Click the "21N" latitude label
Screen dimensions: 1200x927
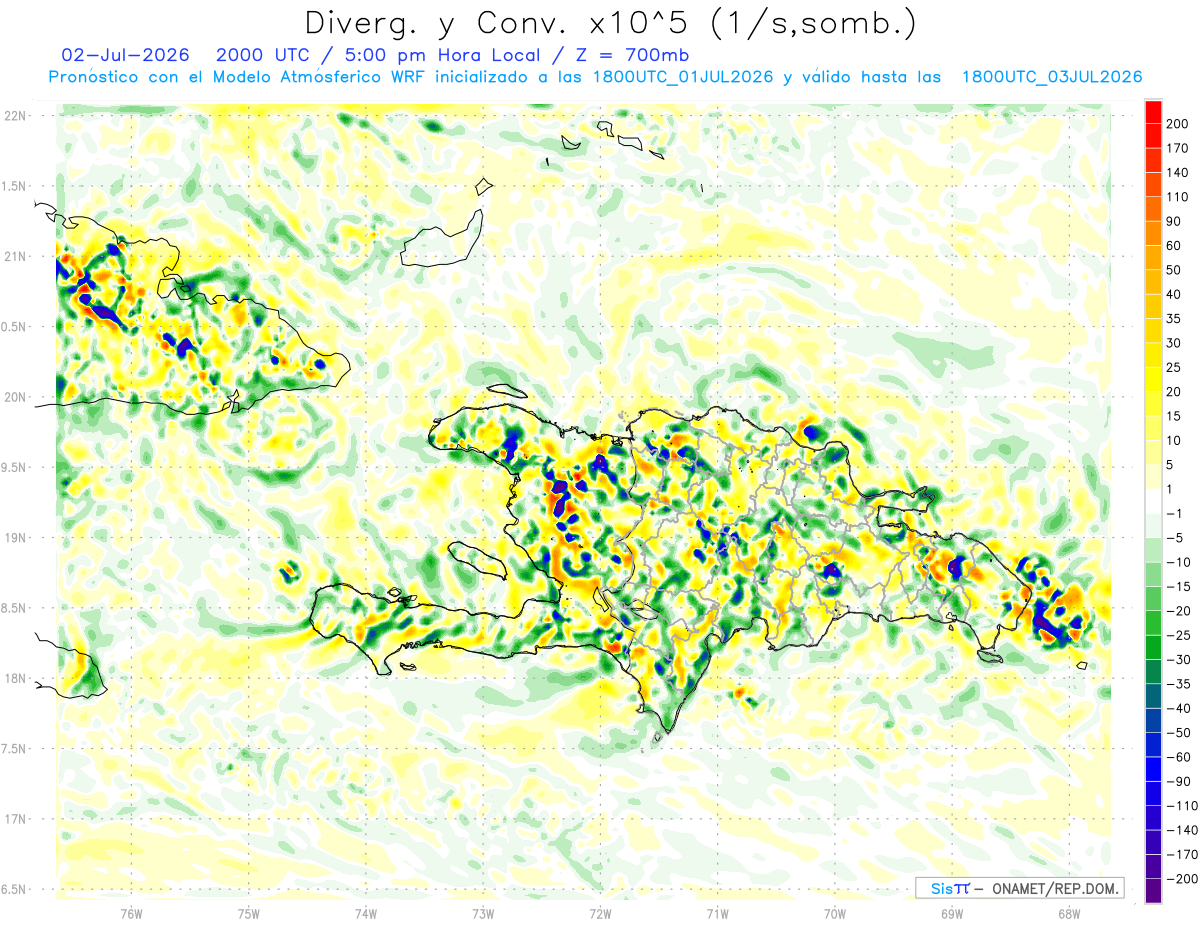pos(16,257)
